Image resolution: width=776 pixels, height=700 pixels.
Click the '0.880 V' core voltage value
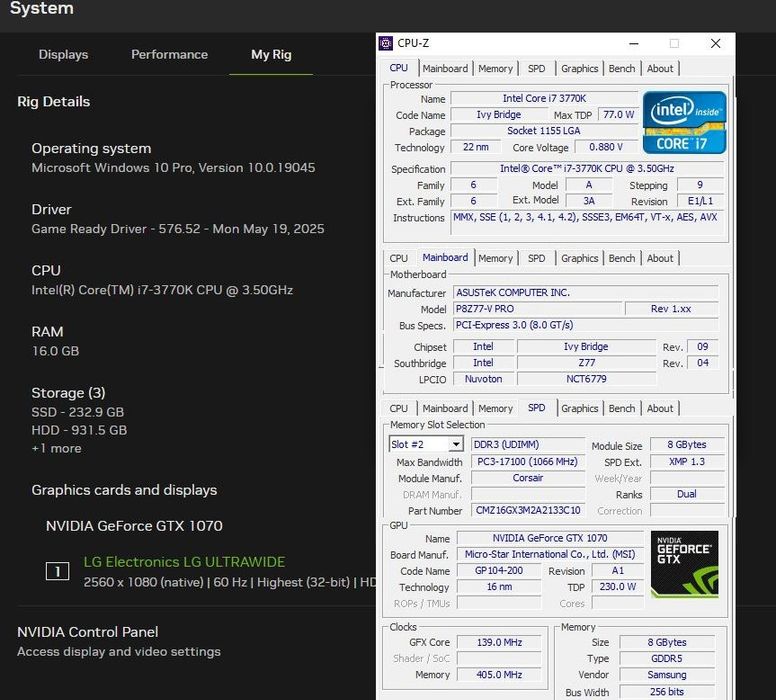click(x=606, y=147)
